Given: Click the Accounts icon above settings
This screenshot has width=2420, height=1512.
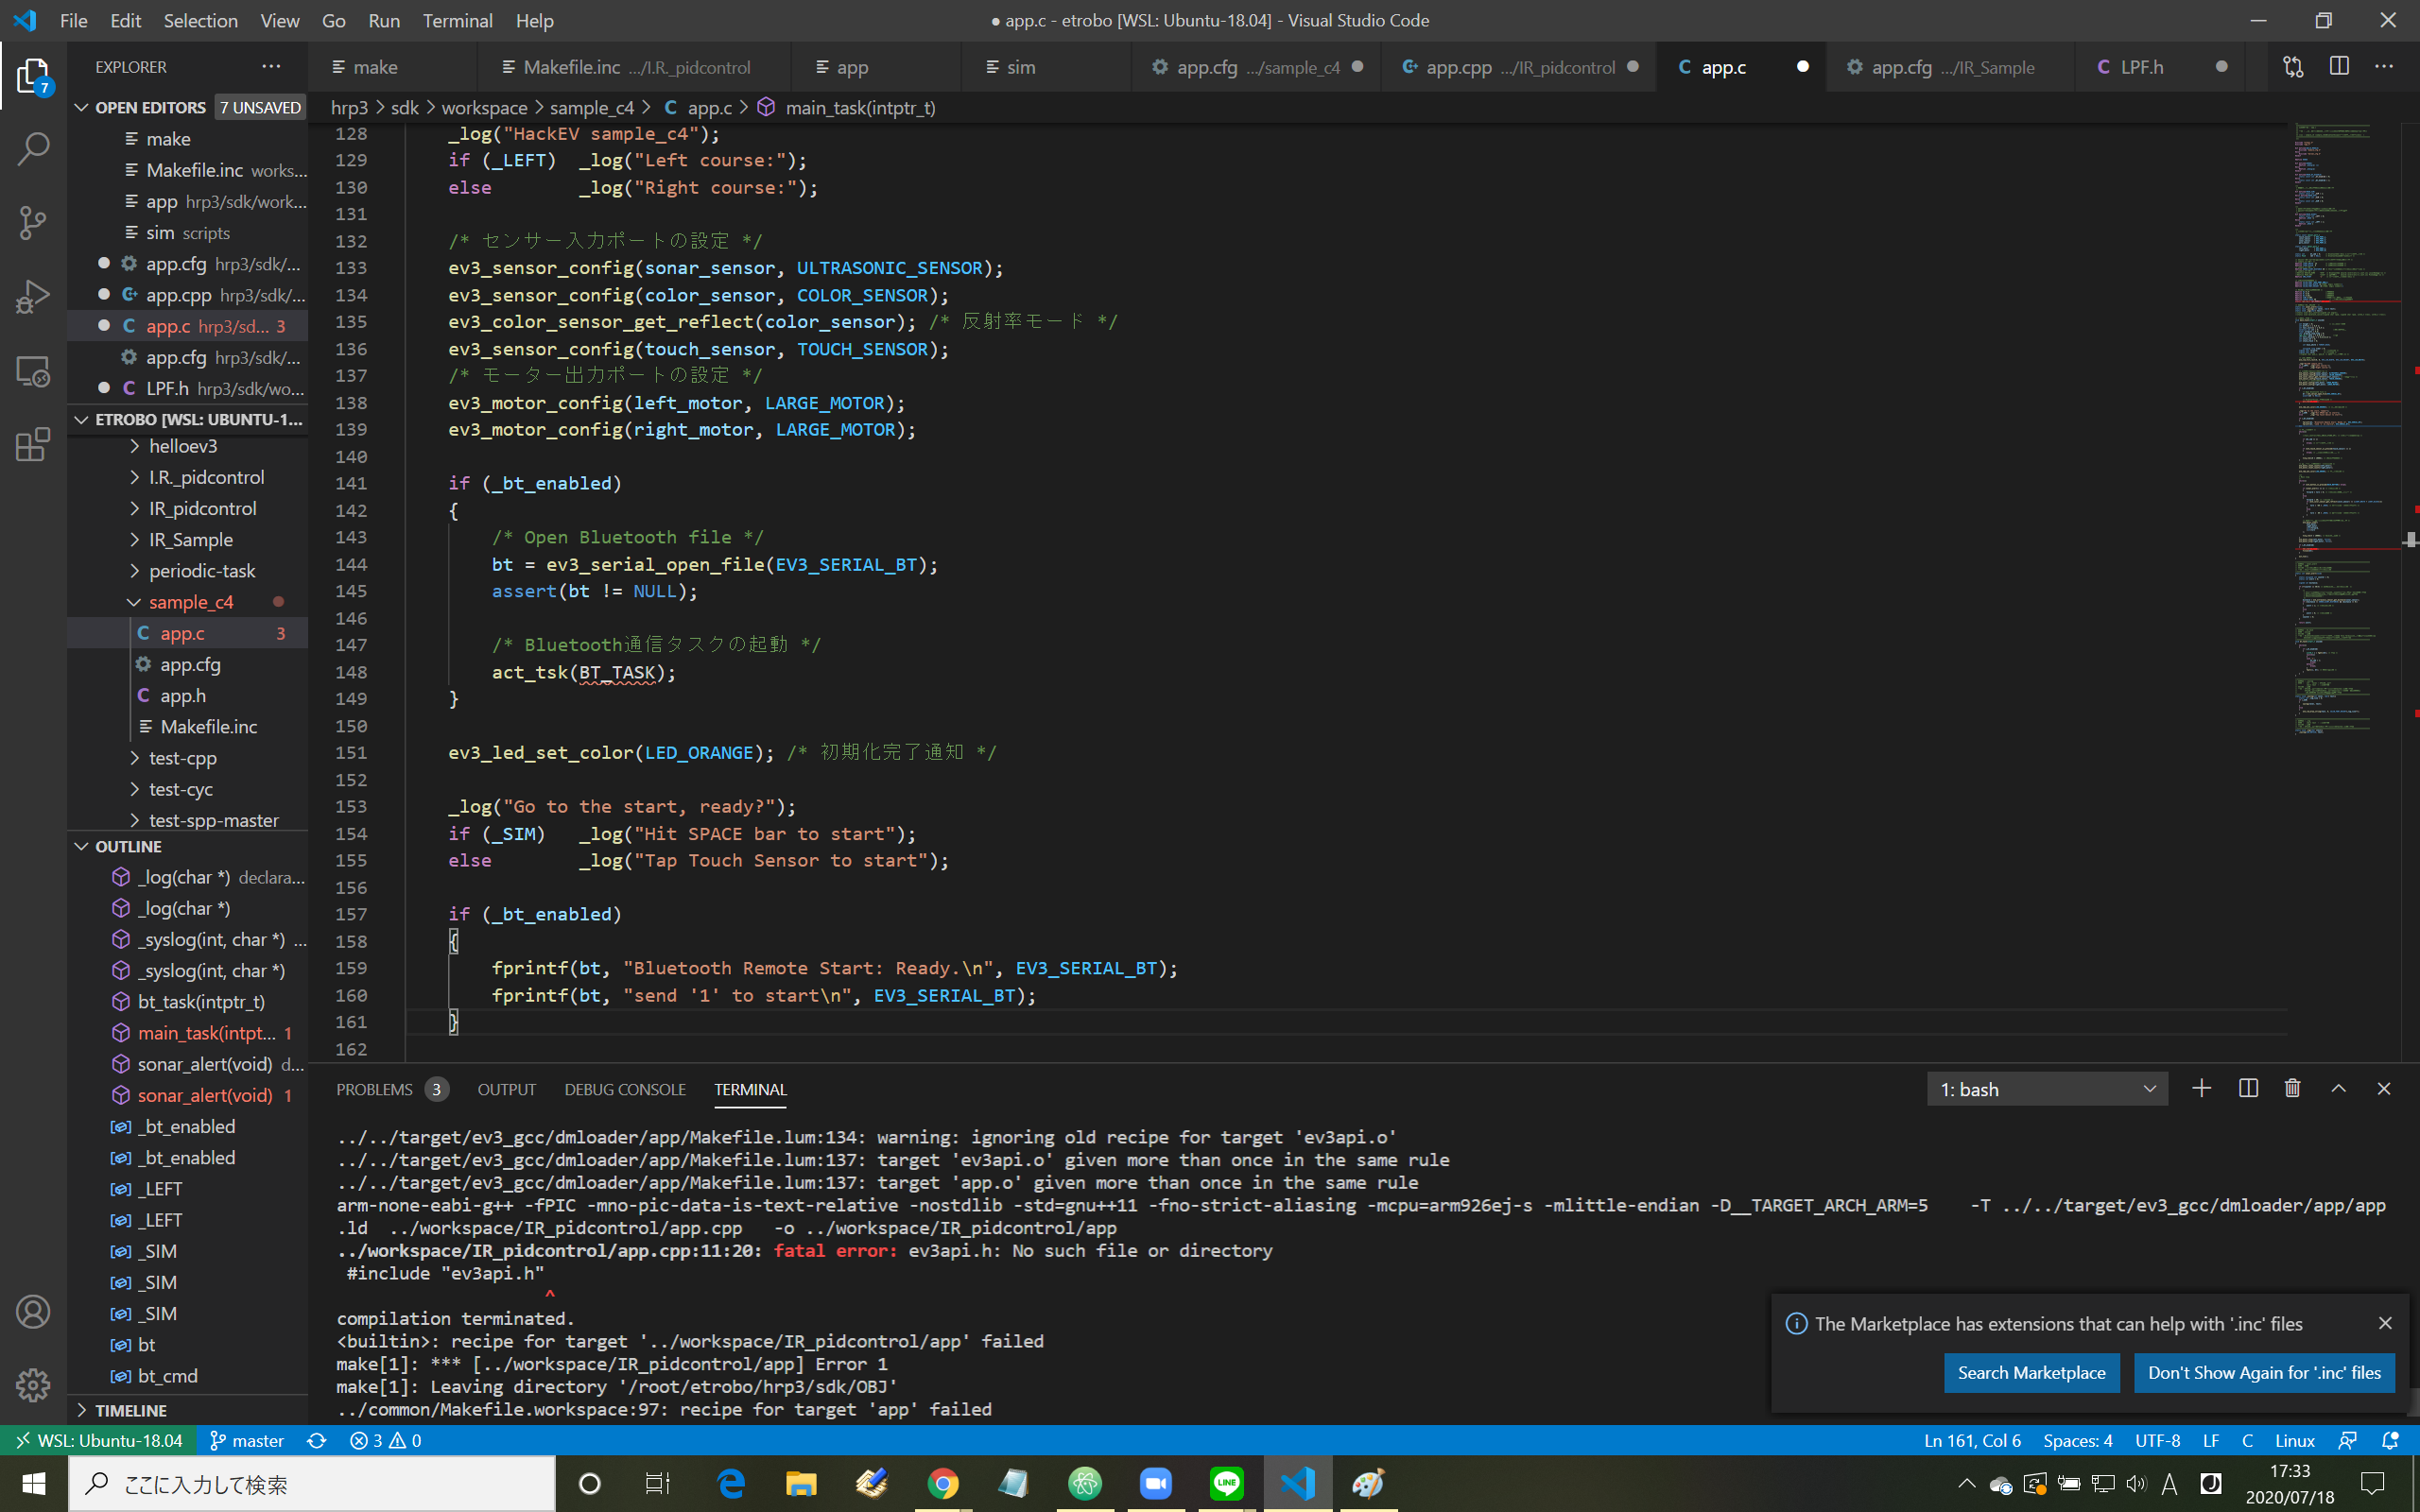Looking at the screenshot, I should 33,1312.
